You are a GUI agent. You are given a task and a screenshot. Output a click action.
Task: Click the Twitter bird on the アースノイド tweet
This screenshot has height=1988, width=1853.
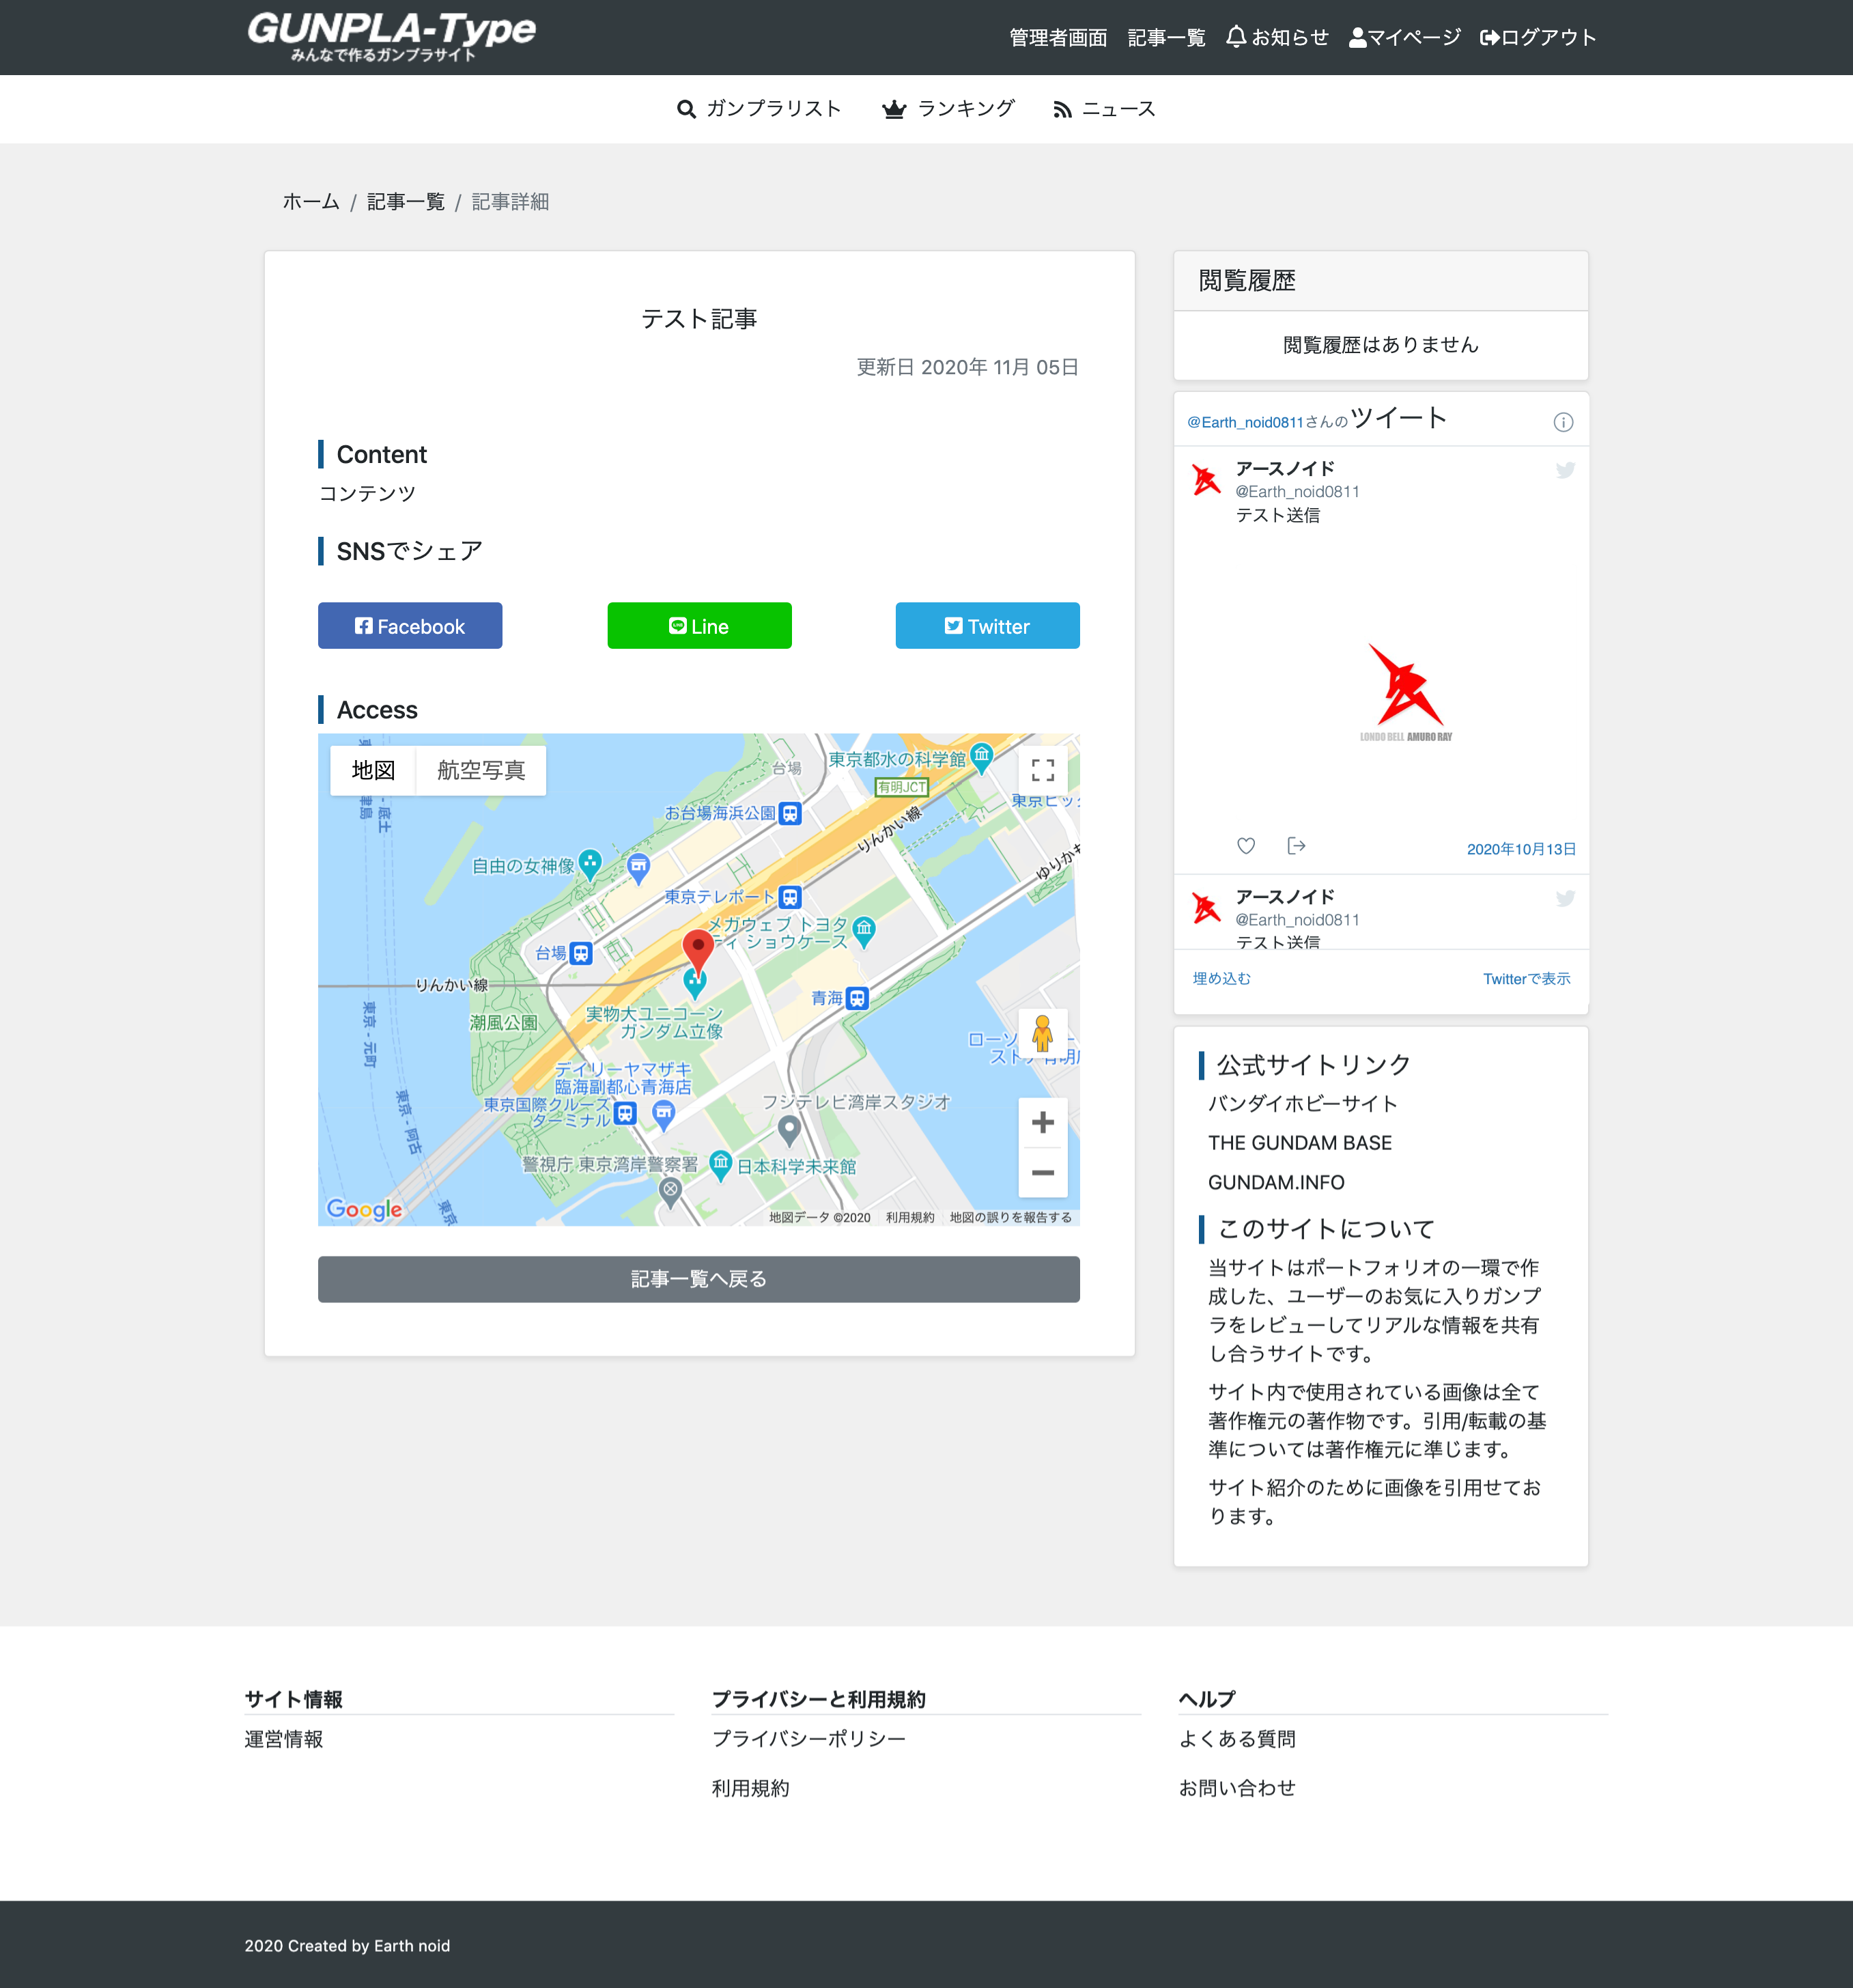(1566, 469)
